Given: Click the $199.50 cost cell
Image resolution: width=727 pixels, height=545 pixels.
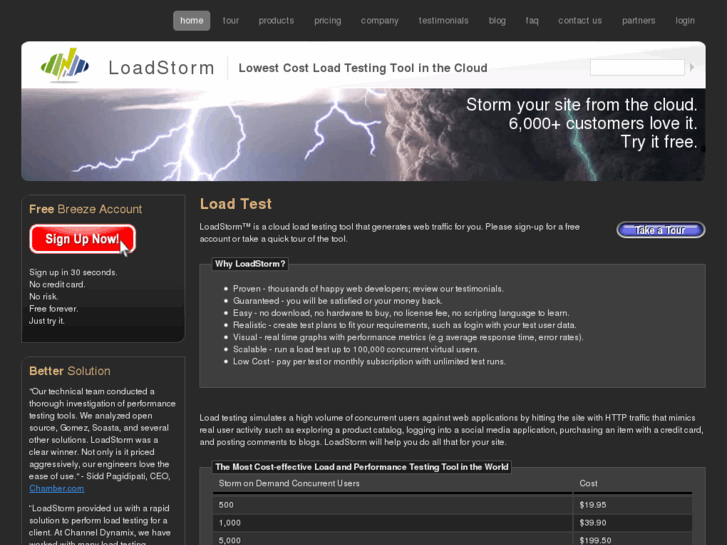Looking at the screenshot, I should click(633, 540).
